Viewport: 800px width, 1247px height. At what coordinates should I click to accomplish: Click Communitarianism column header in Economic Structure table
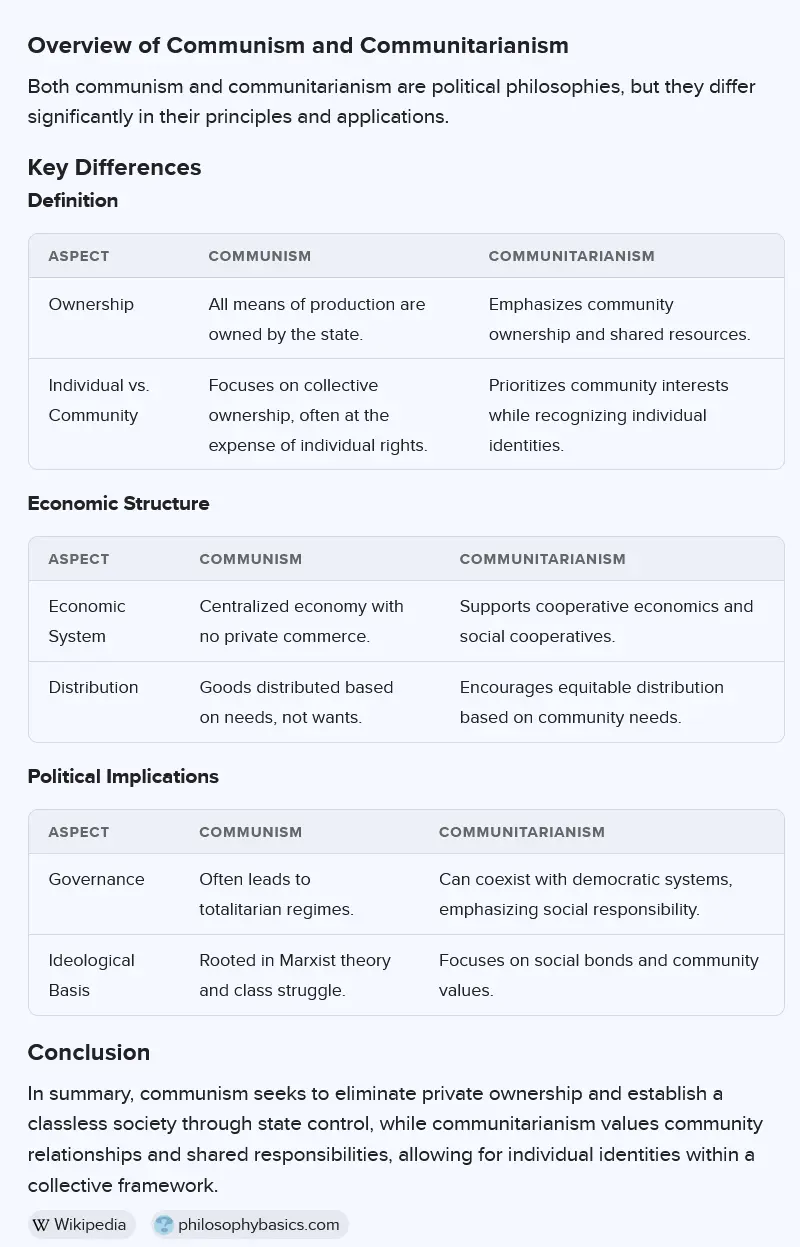click(x=542, y=559)
